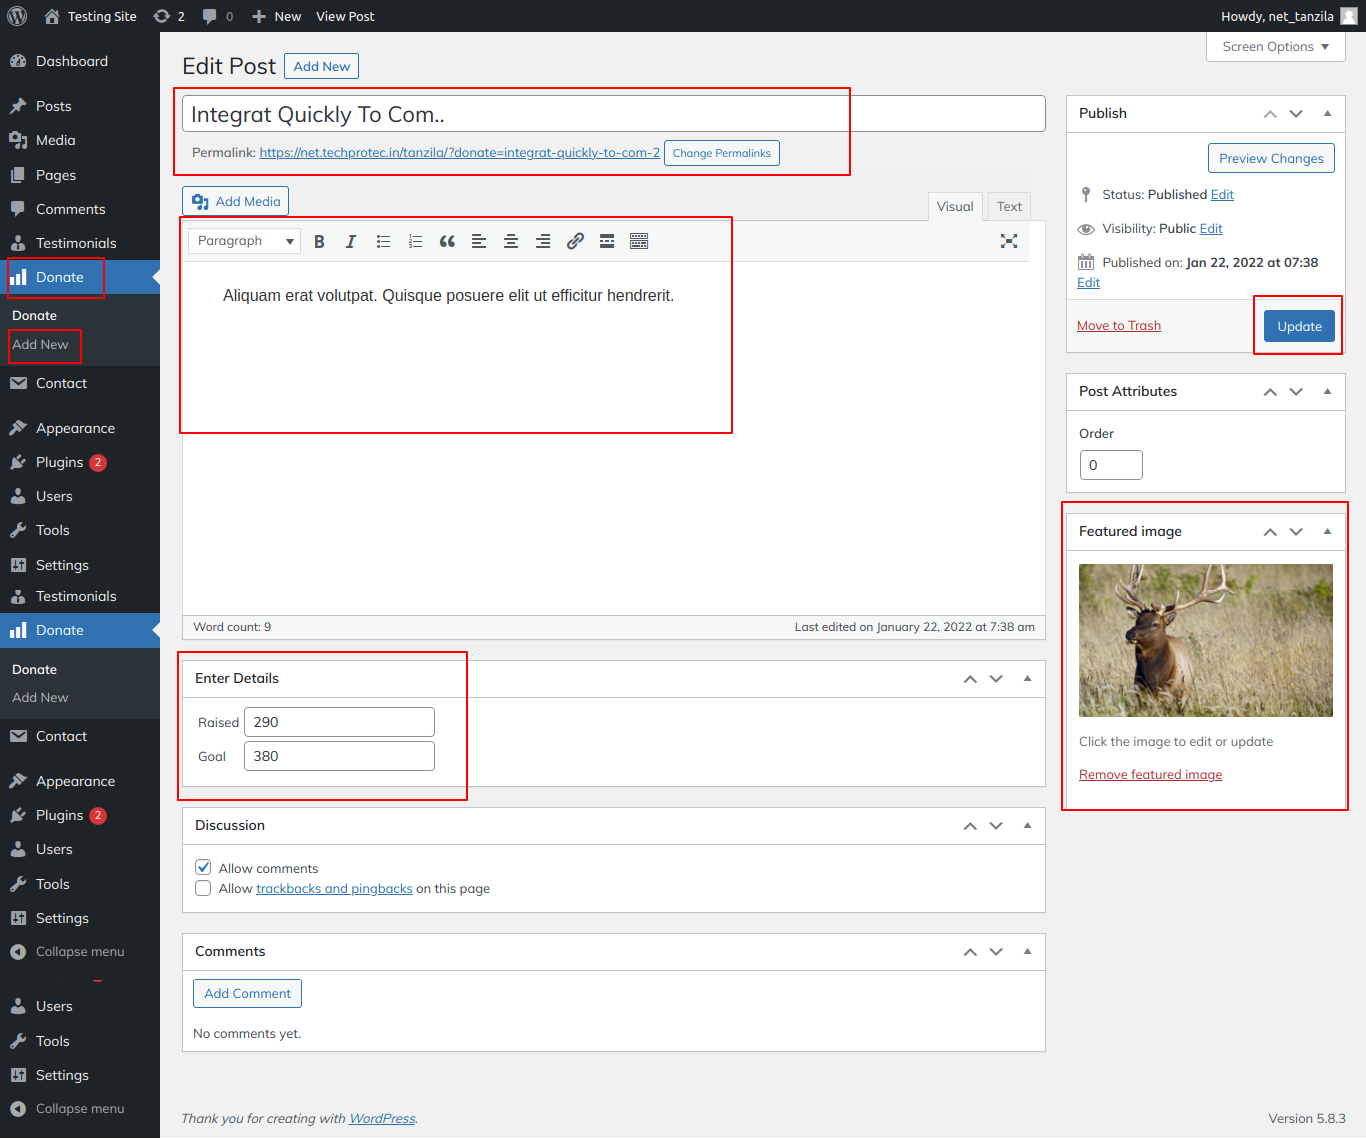Click Edit link next to Status Published
Viewport: 1366px width, 1140px height.
pos(1222,195)
